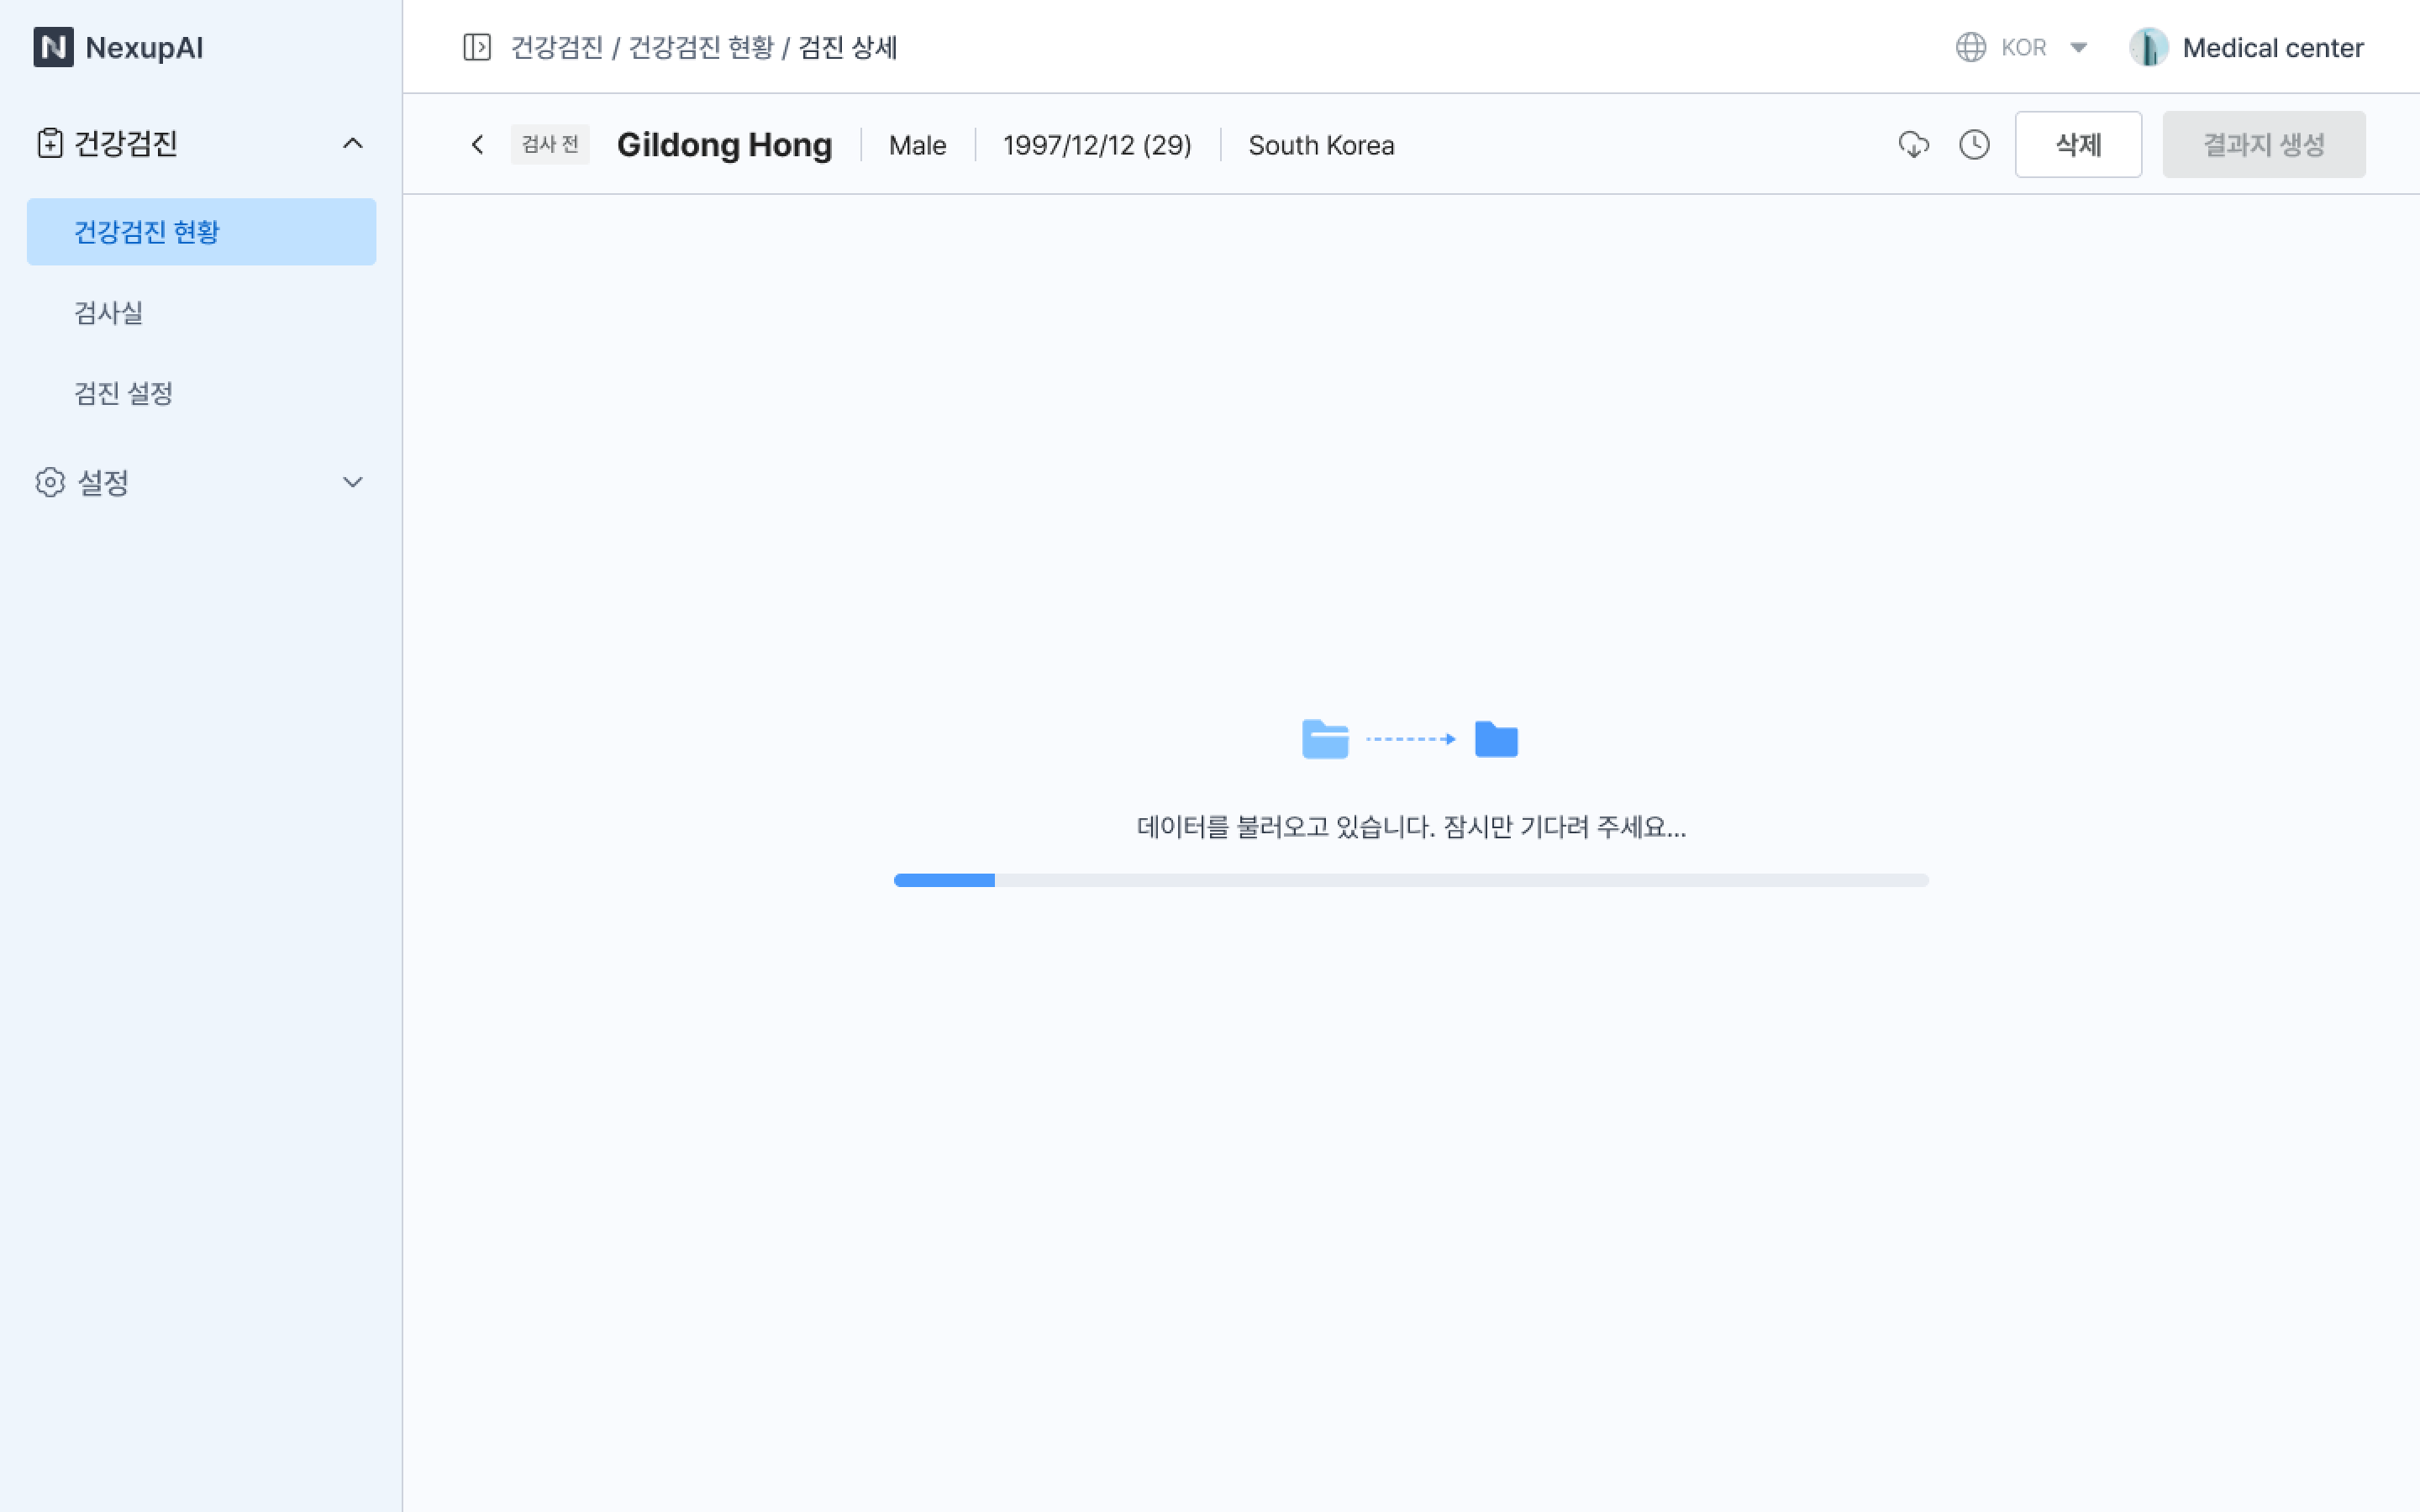Image resolution: width=2420 pixels, height=1512 pixels.
Task: Click the data loading progress bar
Action: [1410, 880]
